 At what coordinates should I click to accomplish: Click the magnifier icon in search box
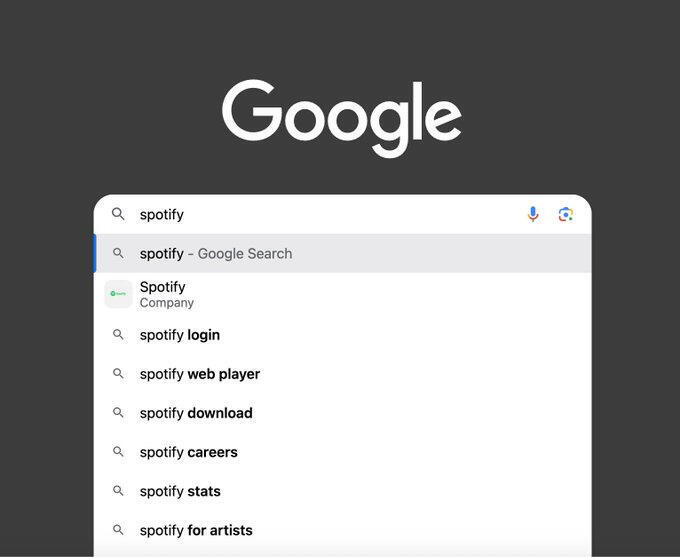click(118, 214)
